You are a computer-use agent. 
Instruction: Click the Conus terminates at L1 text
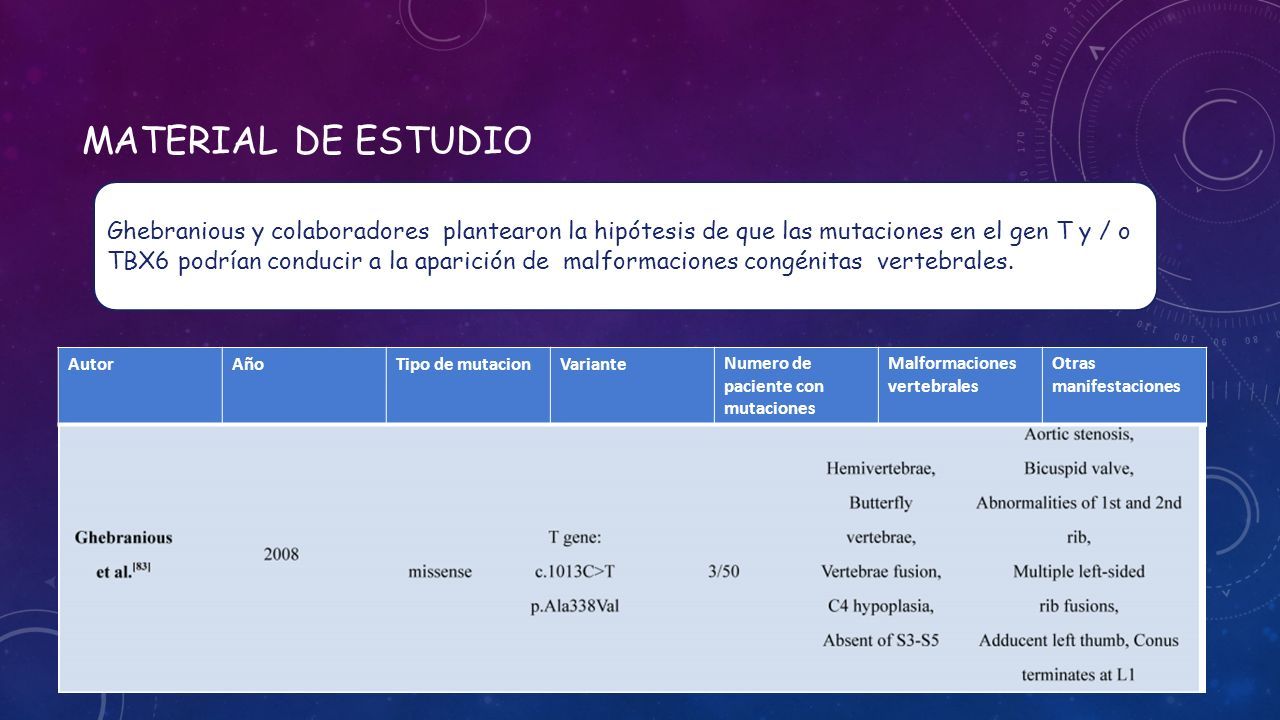(1100, 657)
